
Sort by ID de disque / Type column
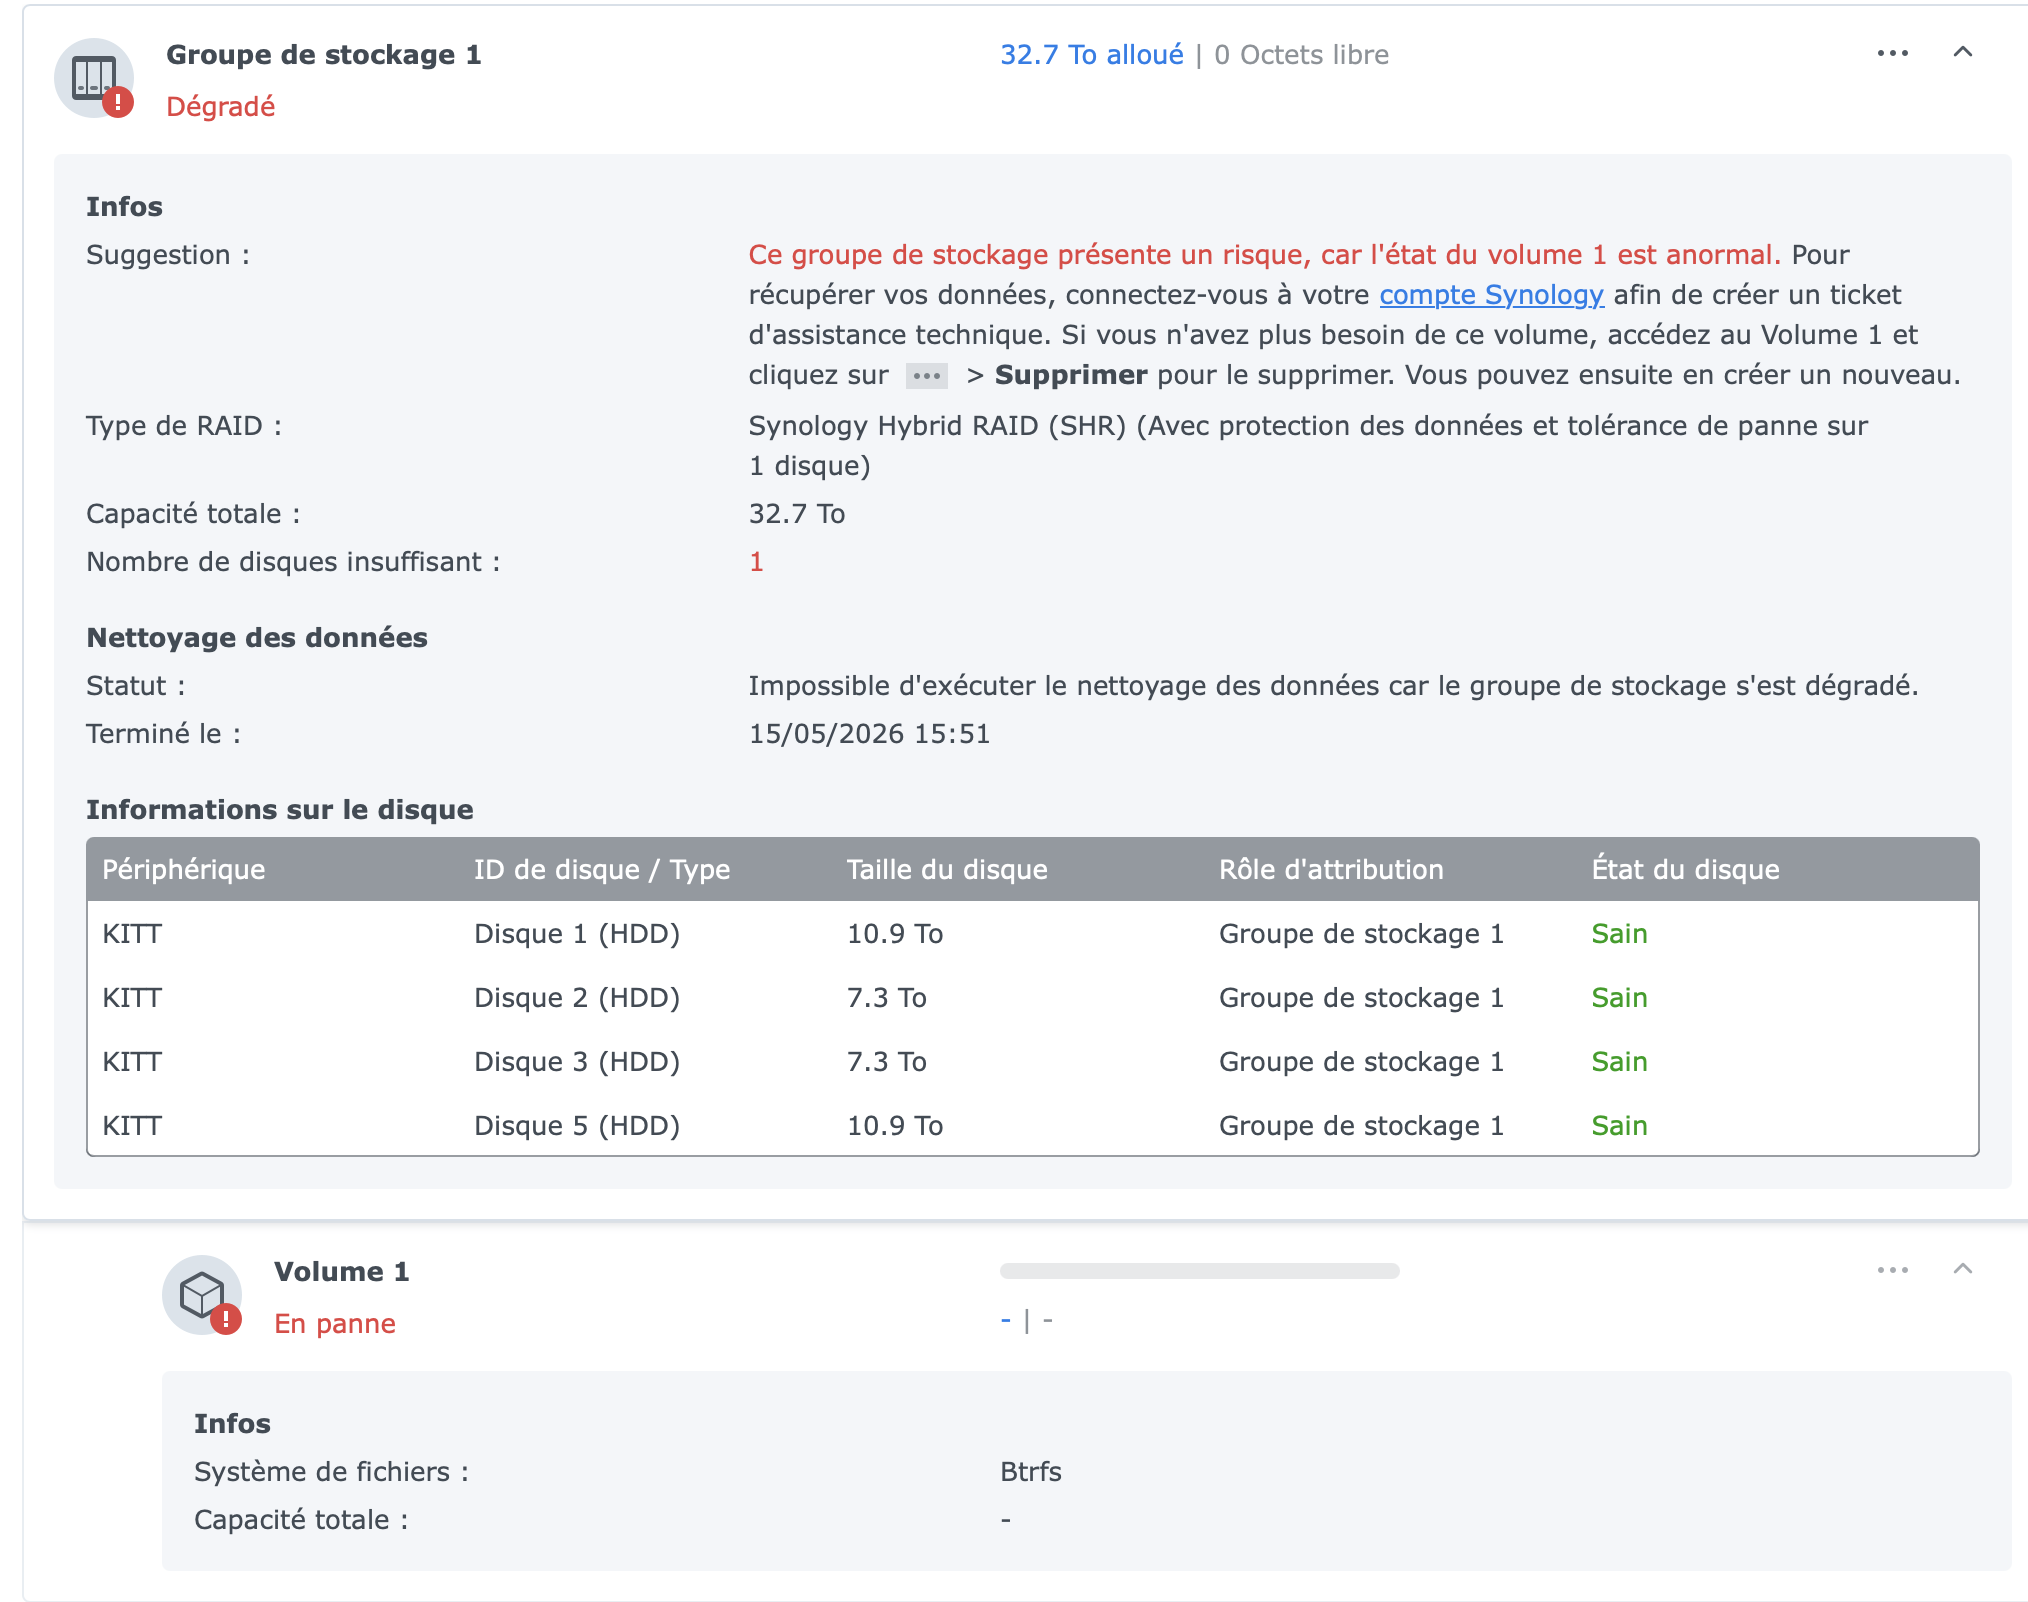tap(602, 870)
